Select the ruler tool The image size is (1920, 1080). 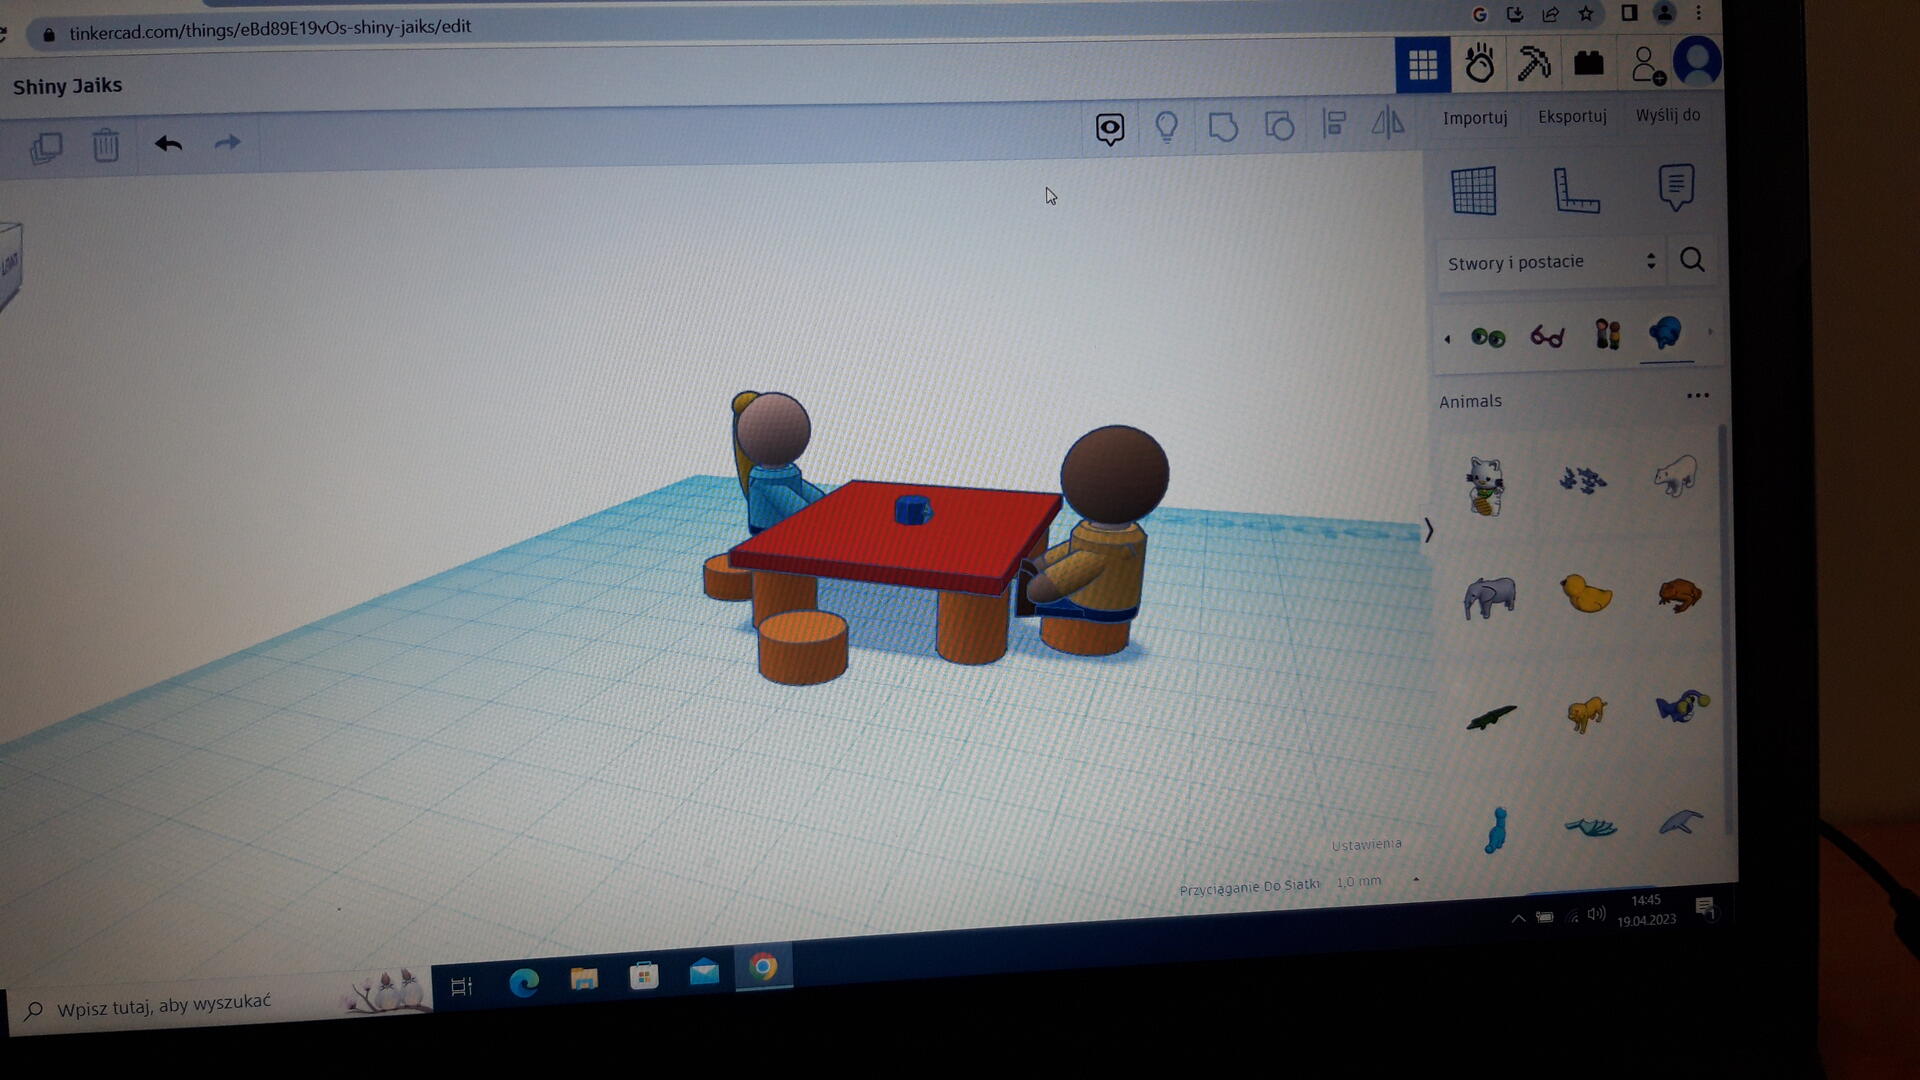pos(1576,190)
